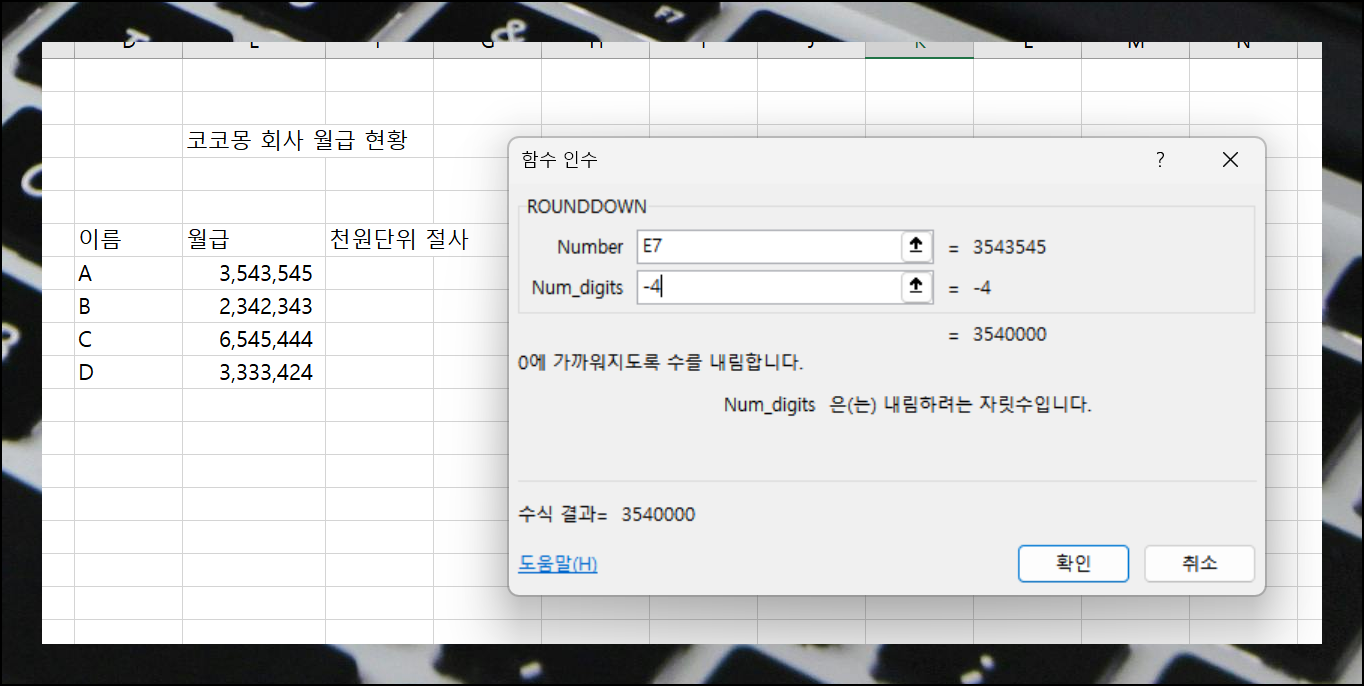The height and width of the screenshot is (686, 1364).
Task: Confirm the function with the 확인 button
Action: click(x=1073, y=563)
